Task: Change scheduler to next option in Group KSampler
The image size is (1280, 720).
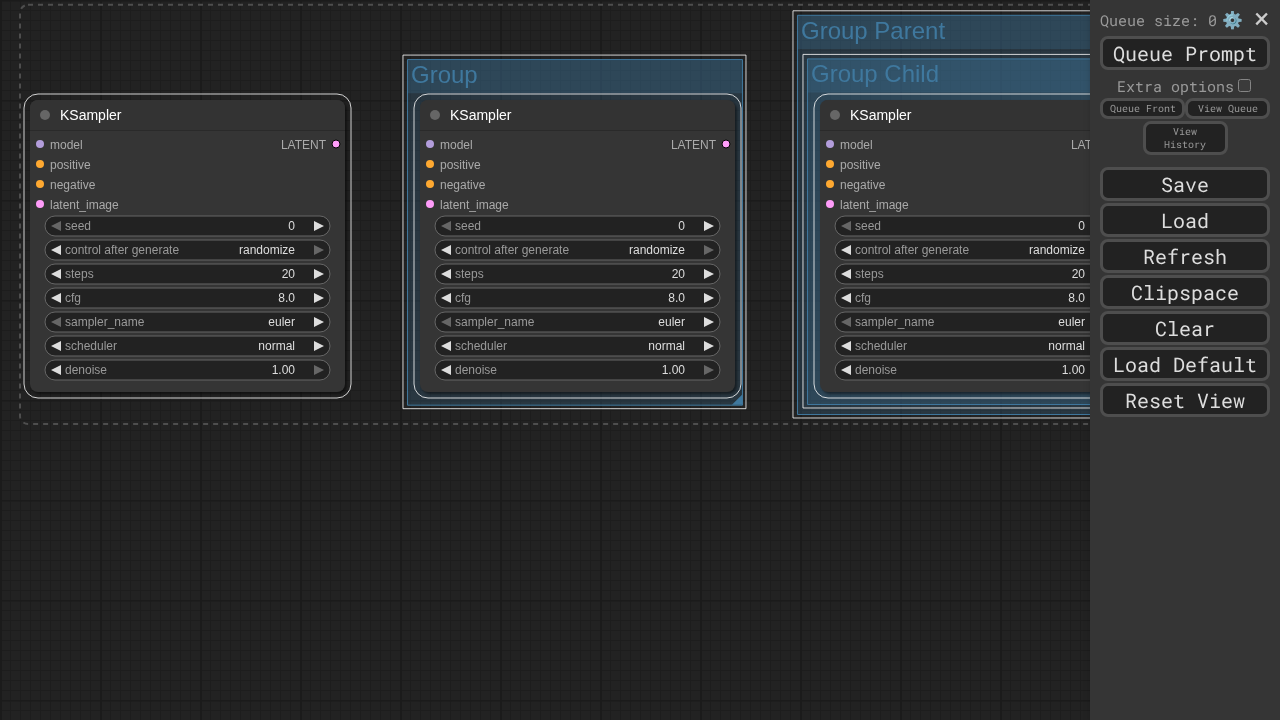Action: (x=708, y=346)
